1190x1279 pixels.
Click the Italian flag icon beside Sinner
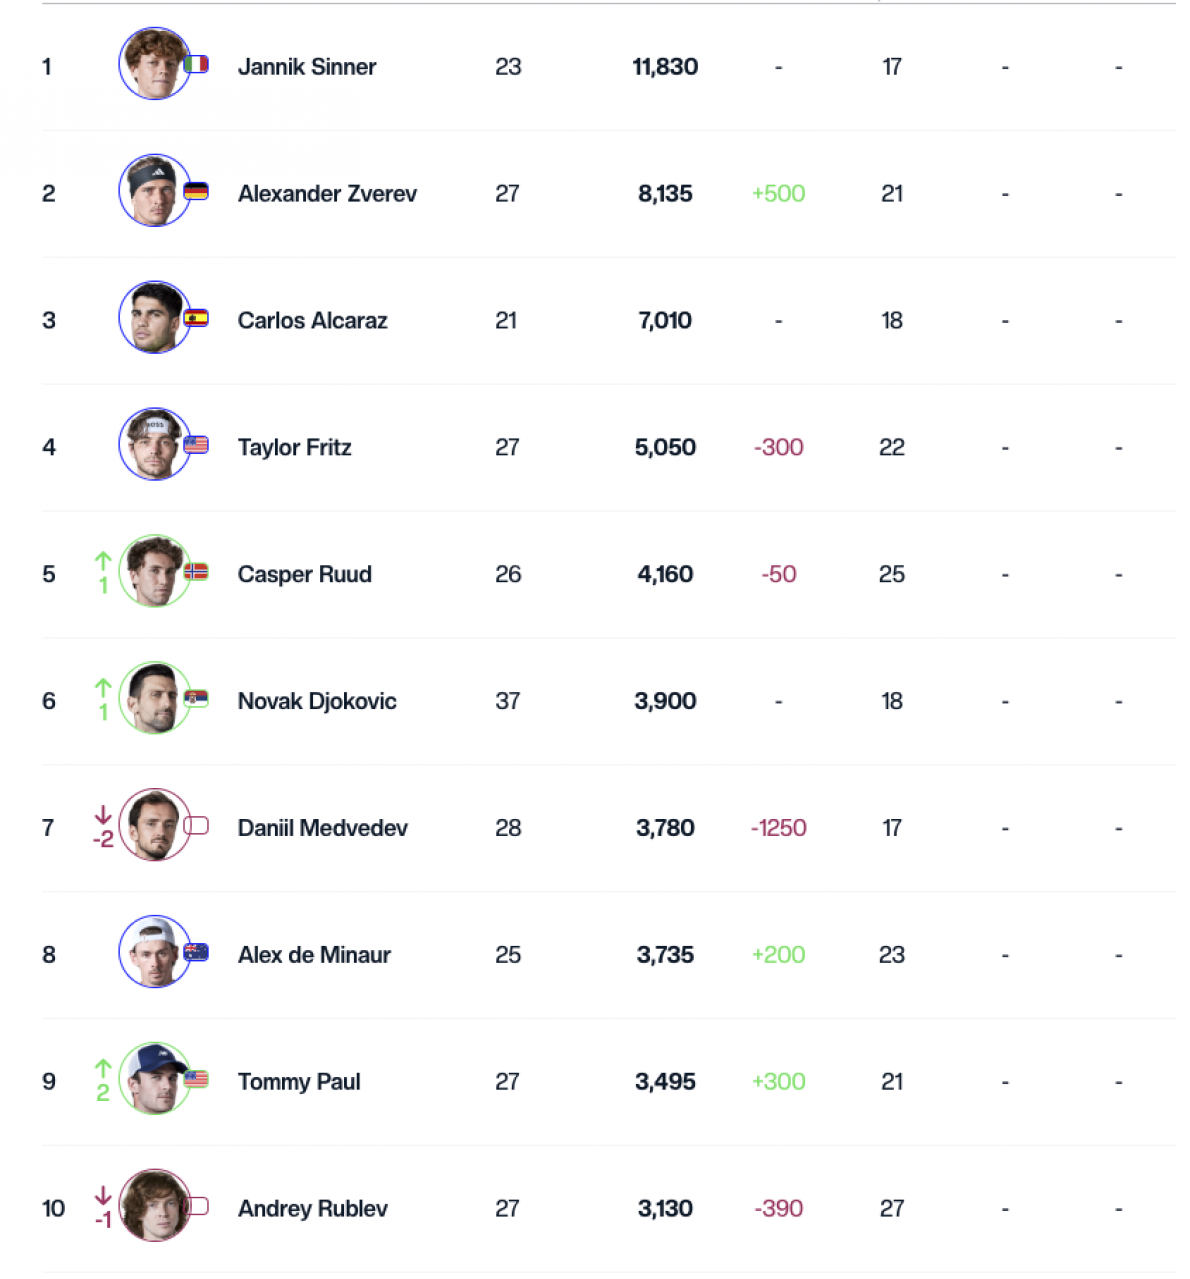tap(197, 64)
